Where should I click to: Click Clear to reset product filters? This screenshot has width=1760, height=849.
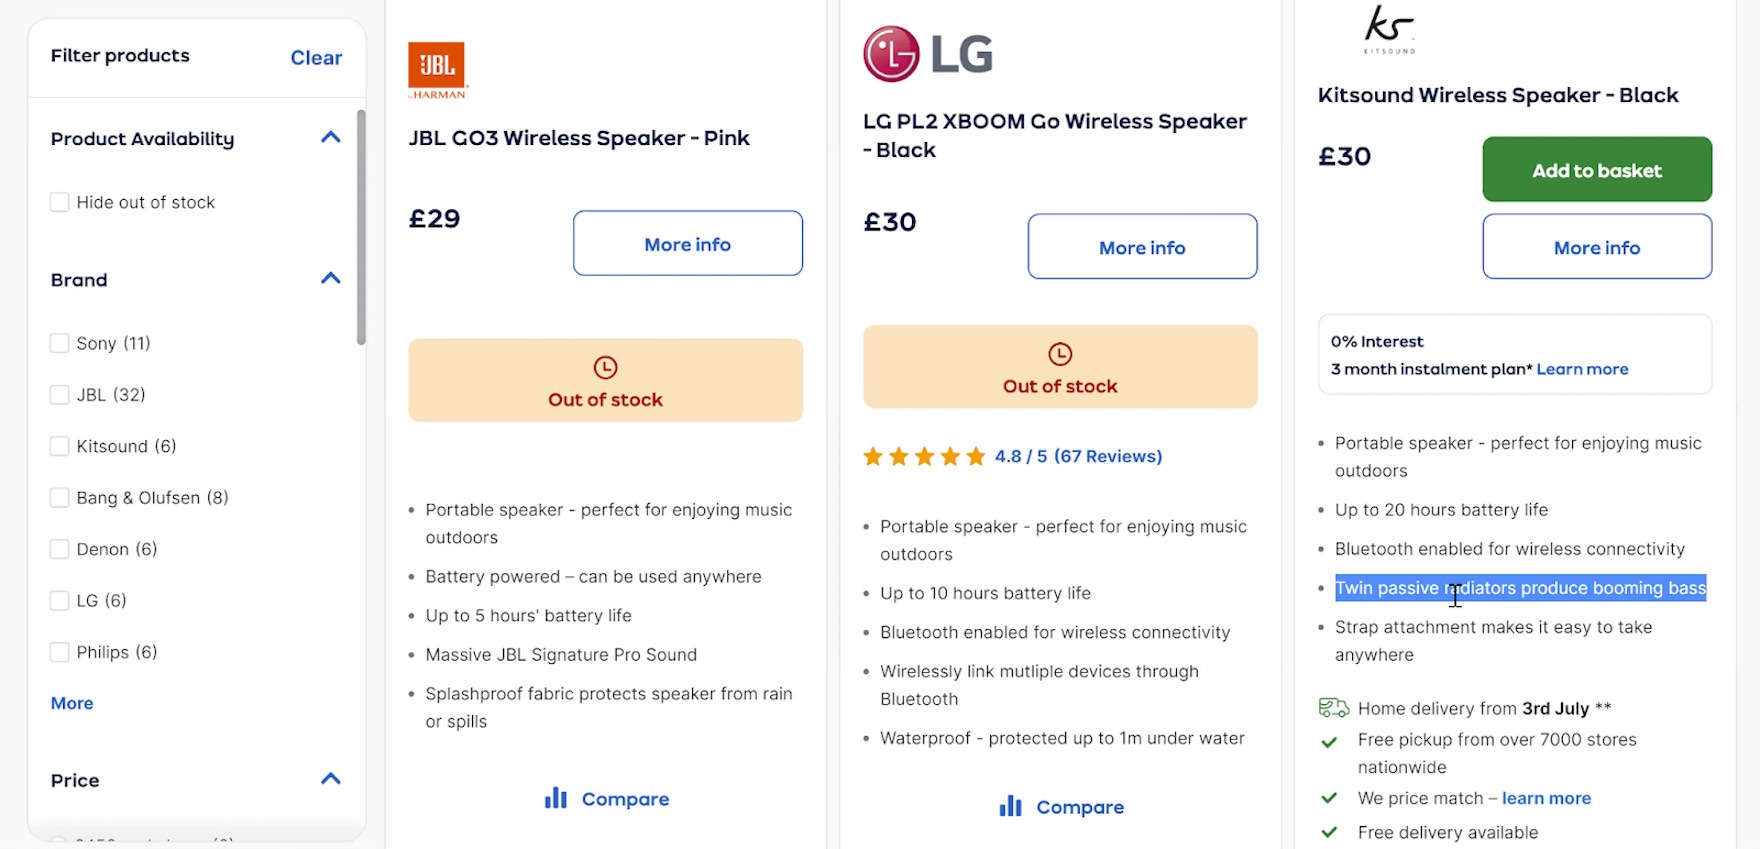pyautogui.click(x=316, y=57)
